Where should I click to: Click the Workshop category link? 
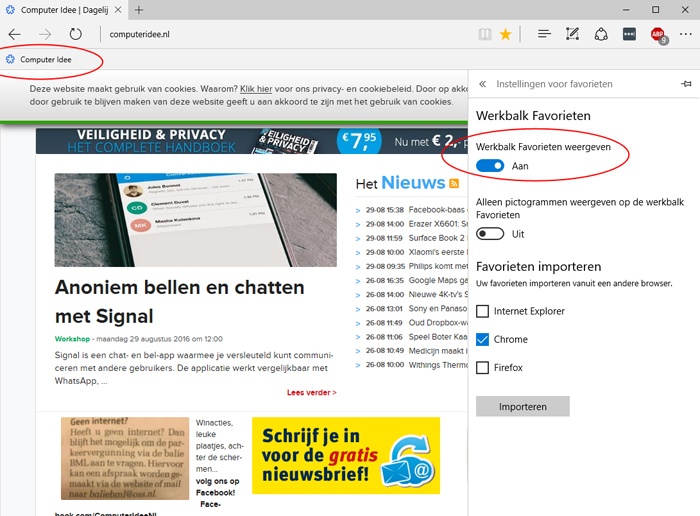coord(72,339)
